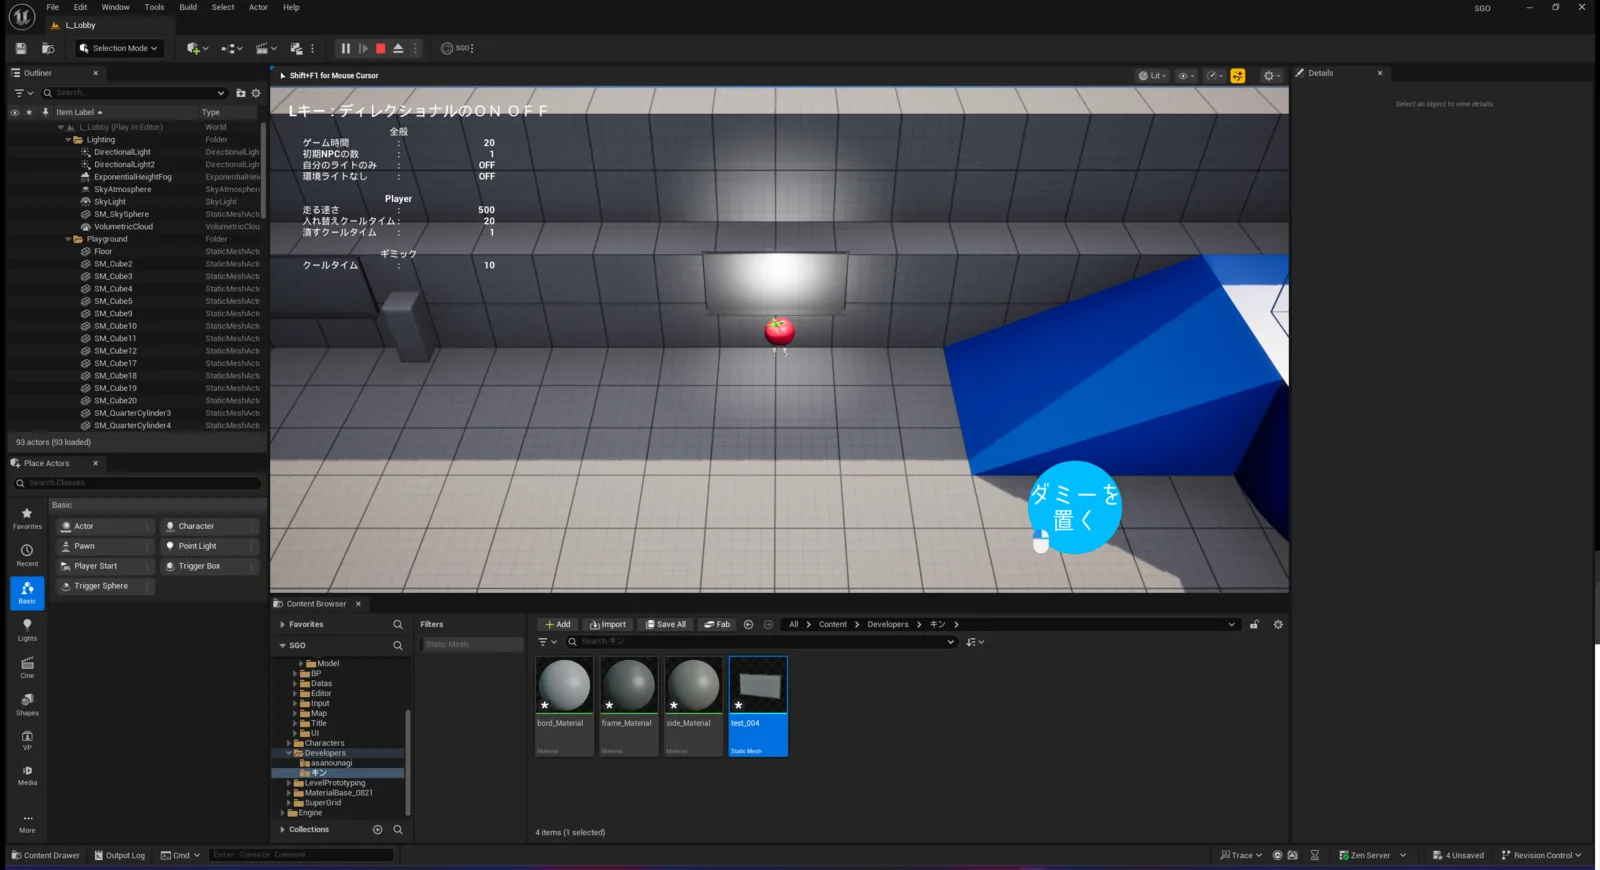Eject from the player controller
The width and height of the screenshot is (1600, 870).
(x=398, y=48)
